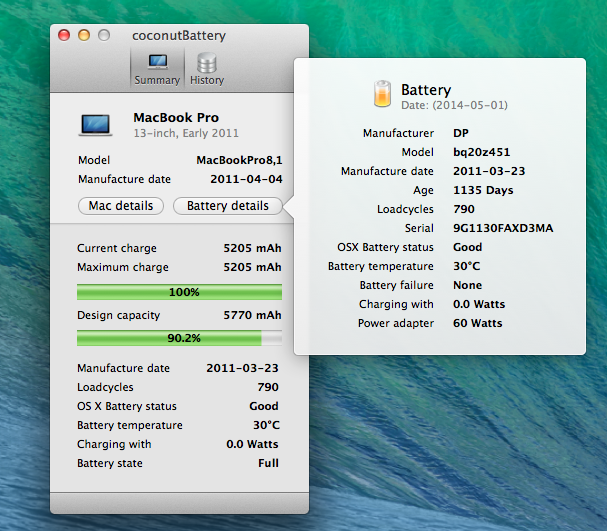
Task: Select the 2011-04-04 manufacture date
Action: pyautogui.click(x=246, y=179)
